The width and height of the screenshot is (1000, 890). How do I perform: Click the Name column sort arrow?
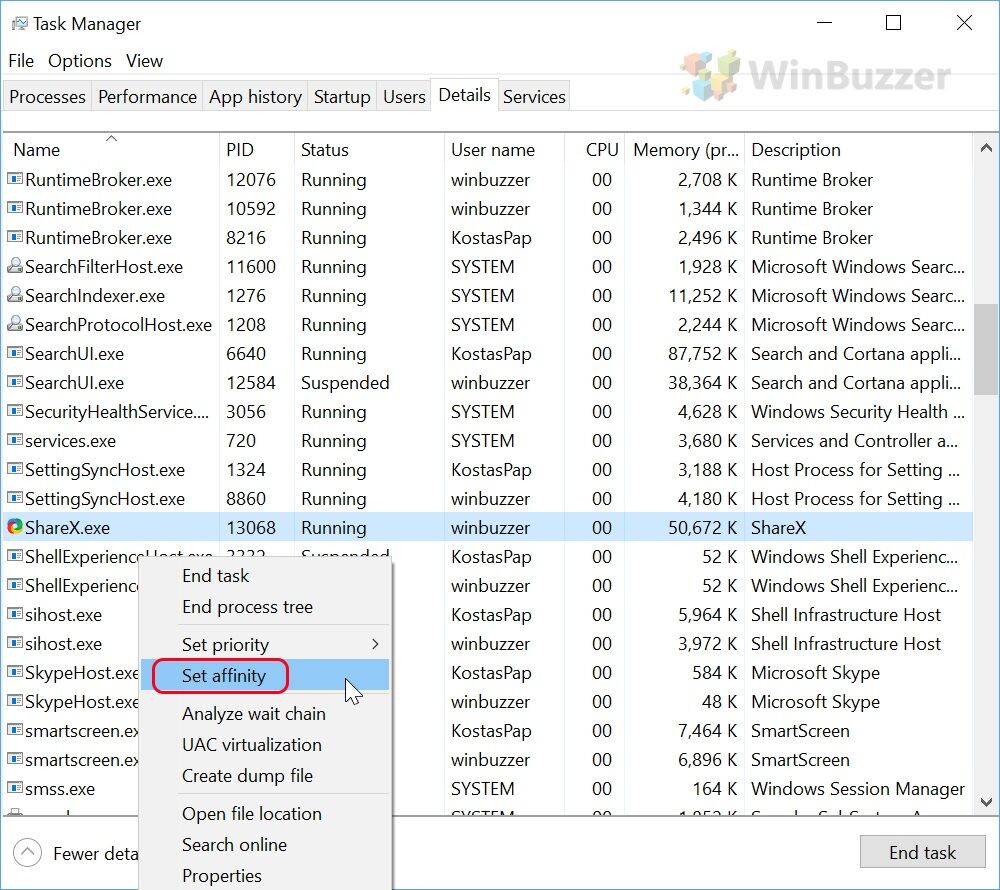click(x=110, y=138)
